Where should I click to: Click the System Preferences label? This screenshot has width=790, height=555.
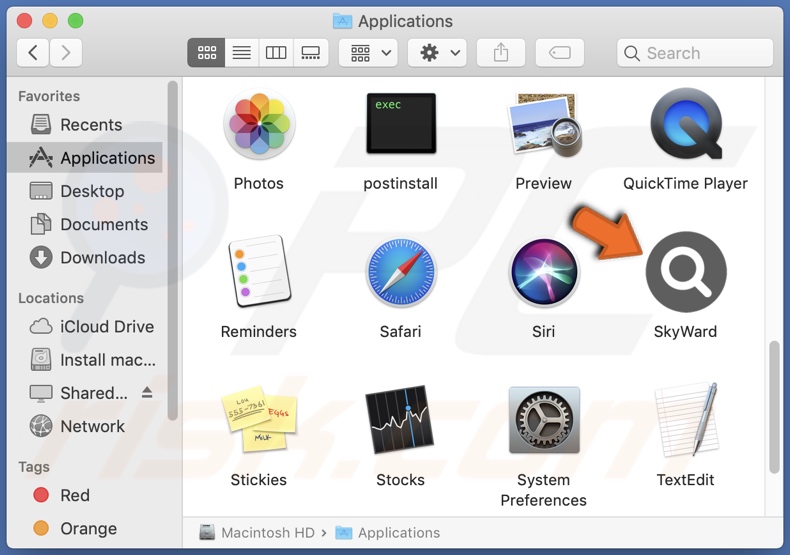click(544, 490)
